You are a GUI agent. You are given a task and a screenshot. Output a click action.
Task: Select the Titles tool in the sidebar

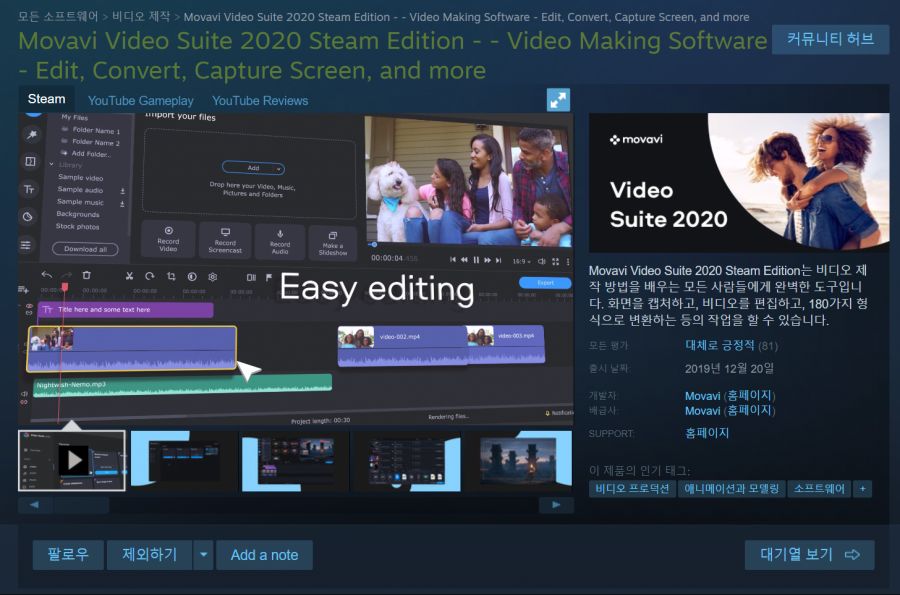[x=29, y=189]
